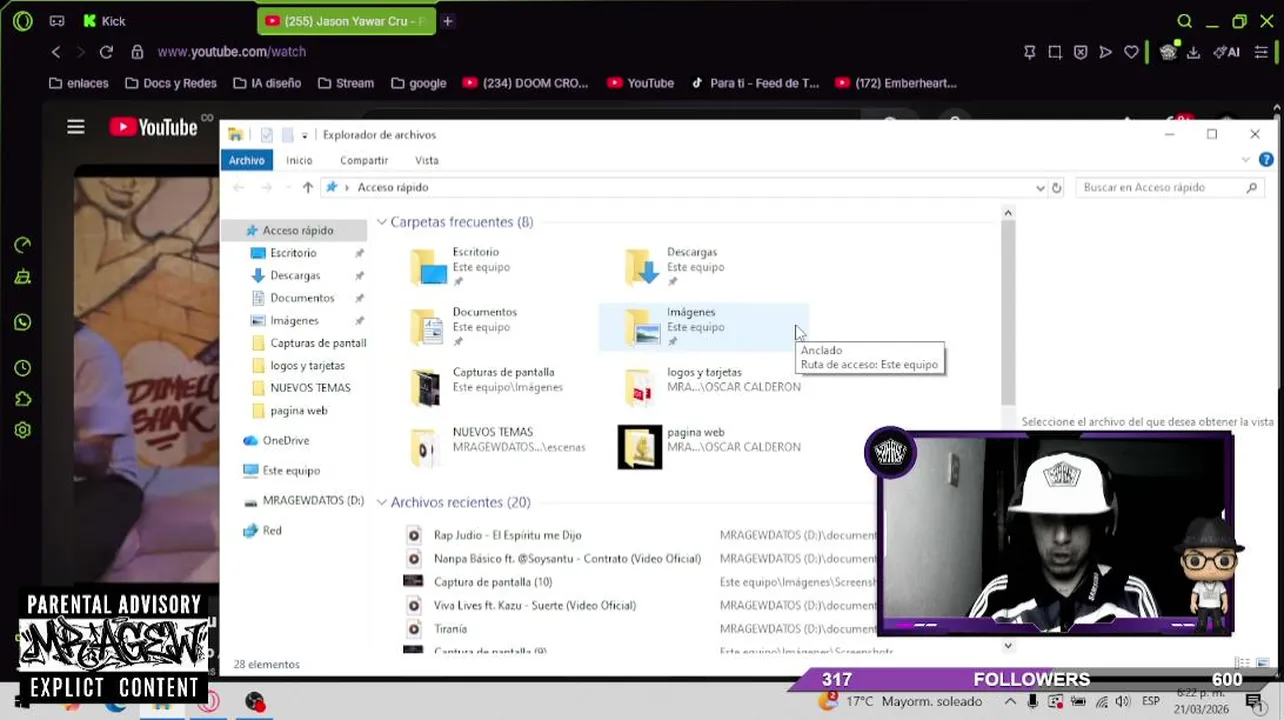Screen dimensions: 1284x720
Task: Click the Explorer help question mark icon
Action: [x=1266, y=160]
